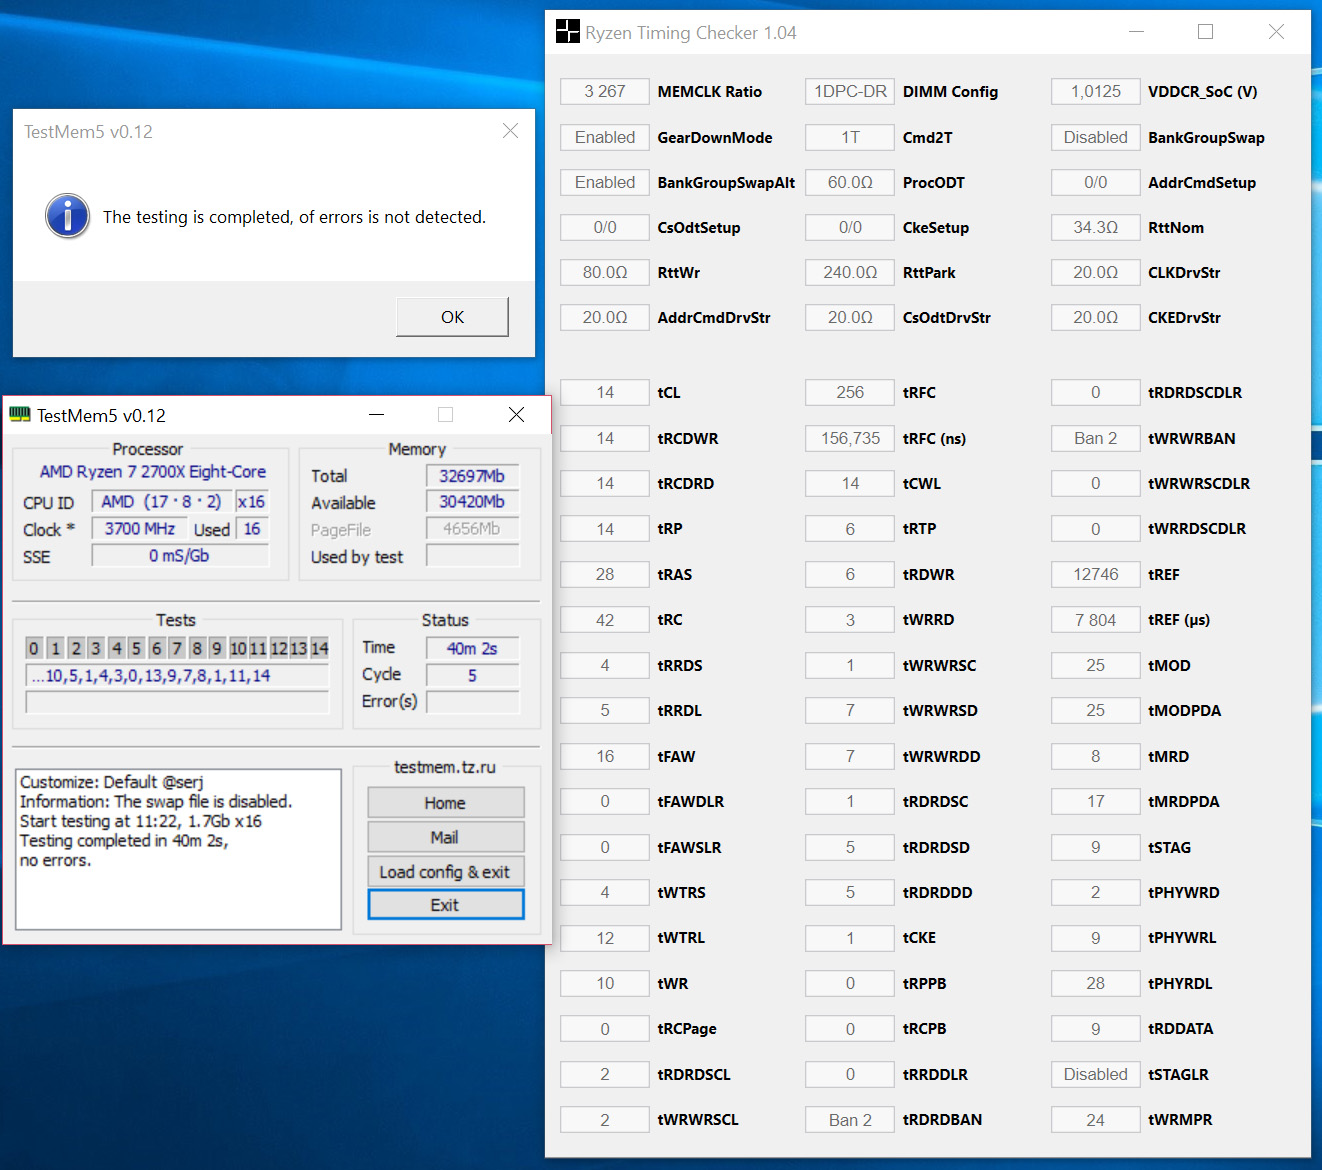Image resolution: width=1322 pixels, height=1170 pixels.
Task: Select test box 10 in the Tests row
Action: coord(238,648)
